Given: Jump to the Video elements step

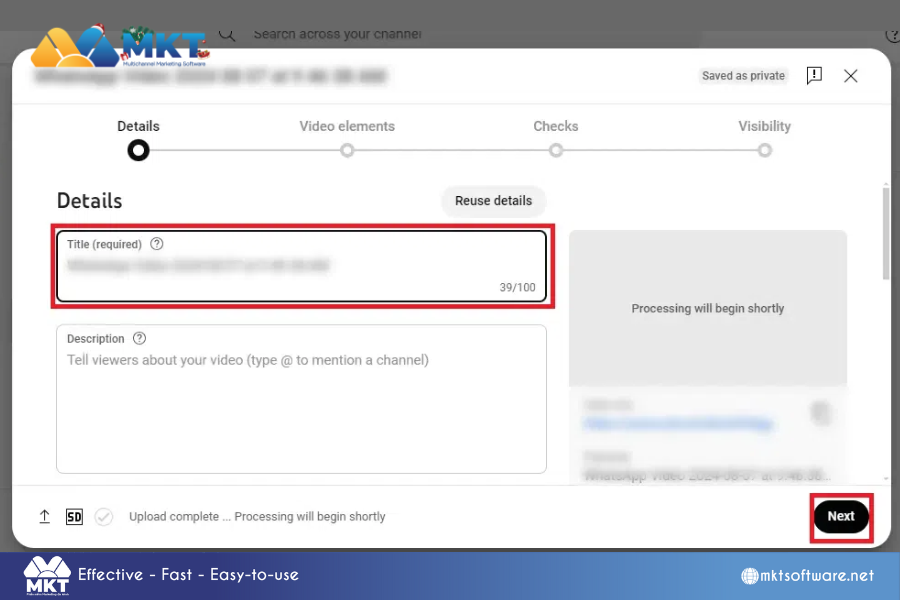Looking at the screenshot, I should point(347,139).
